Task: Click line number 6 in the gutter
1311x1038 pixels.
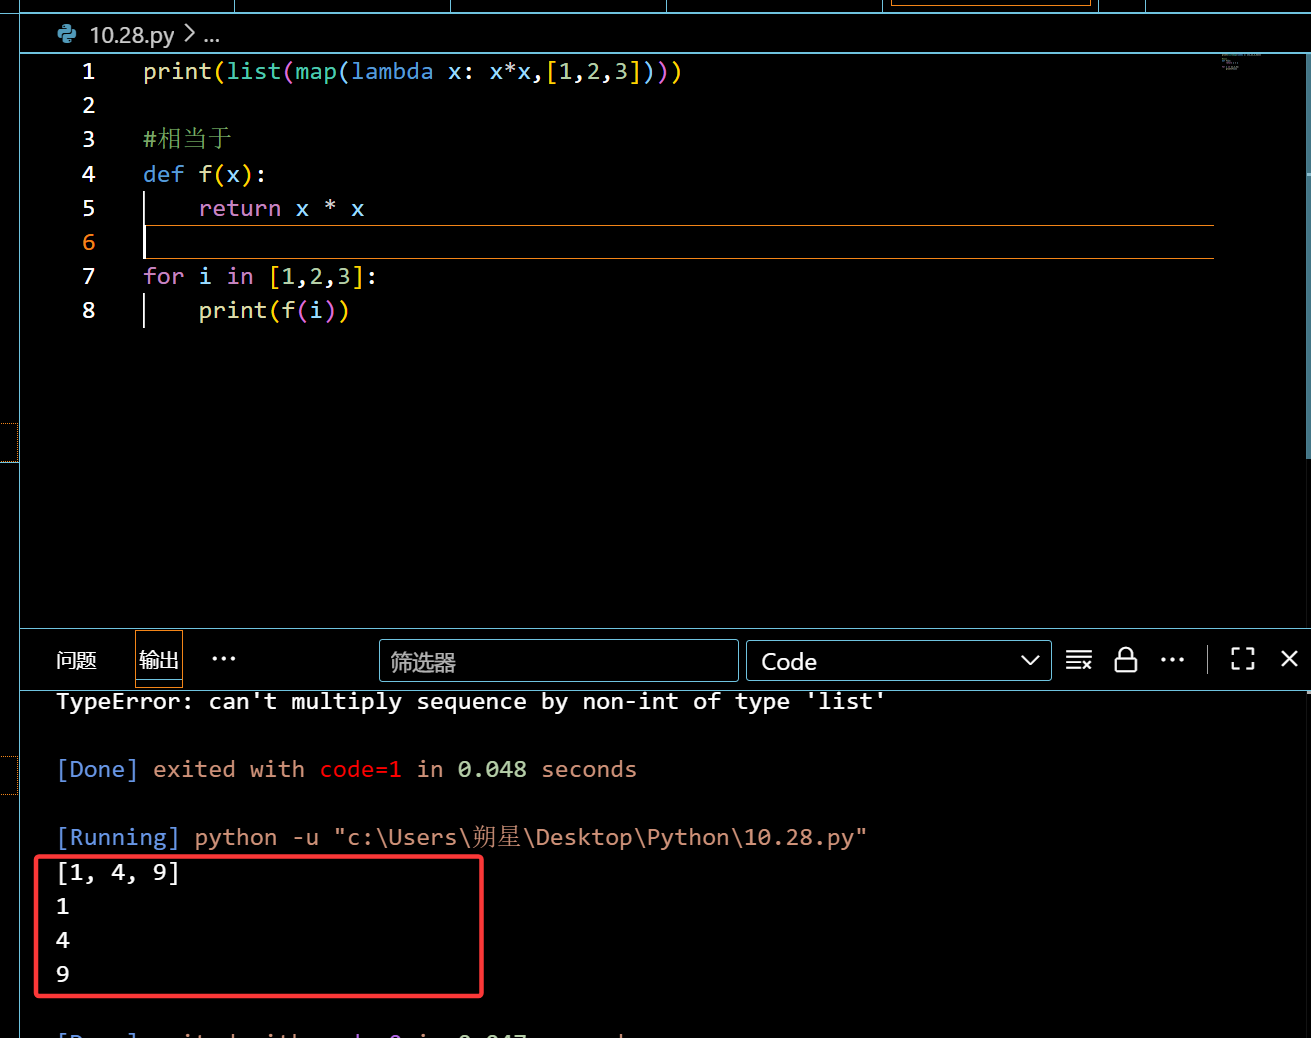Action: [89, 242]
